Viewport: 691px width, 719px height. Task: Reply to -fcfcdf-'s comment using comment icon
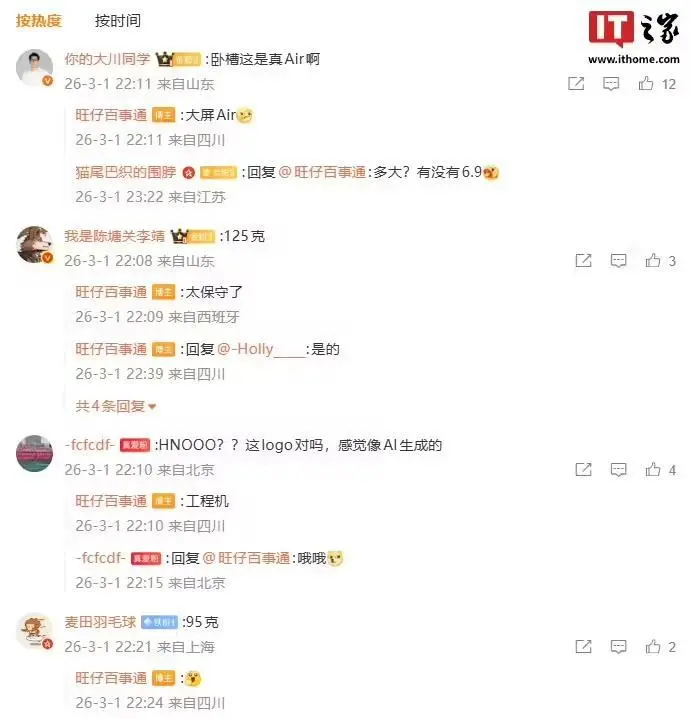(x=619, y=470)
